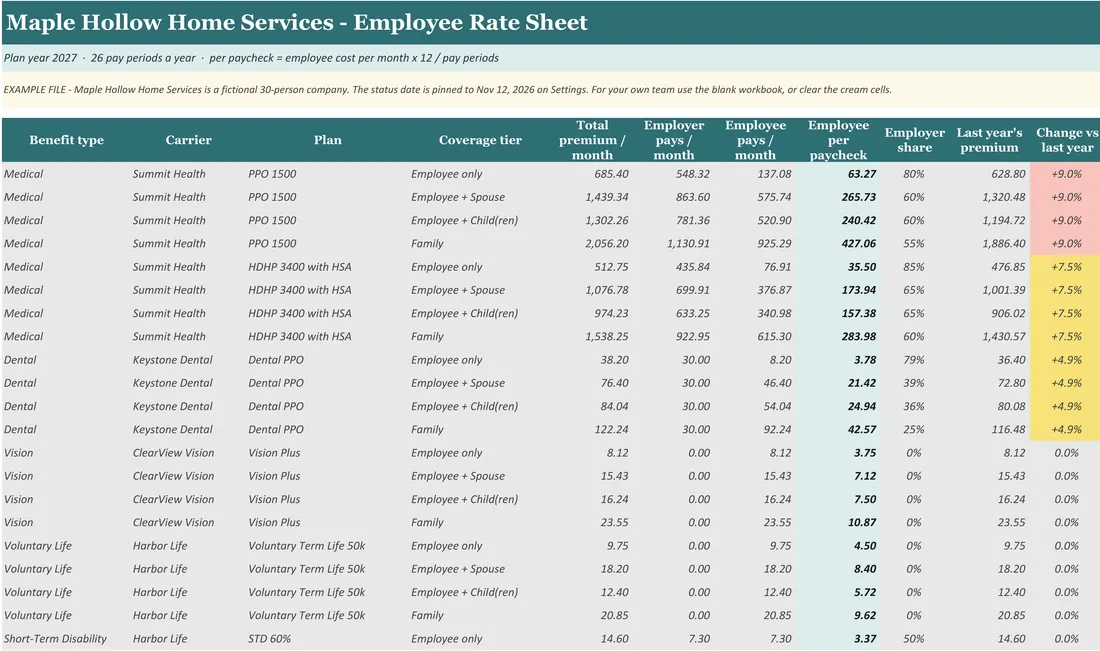Select the title 'Maple Hollow Home Services - Employee Rate Sheet'
1100x651 pixels.
pos(297,22)
